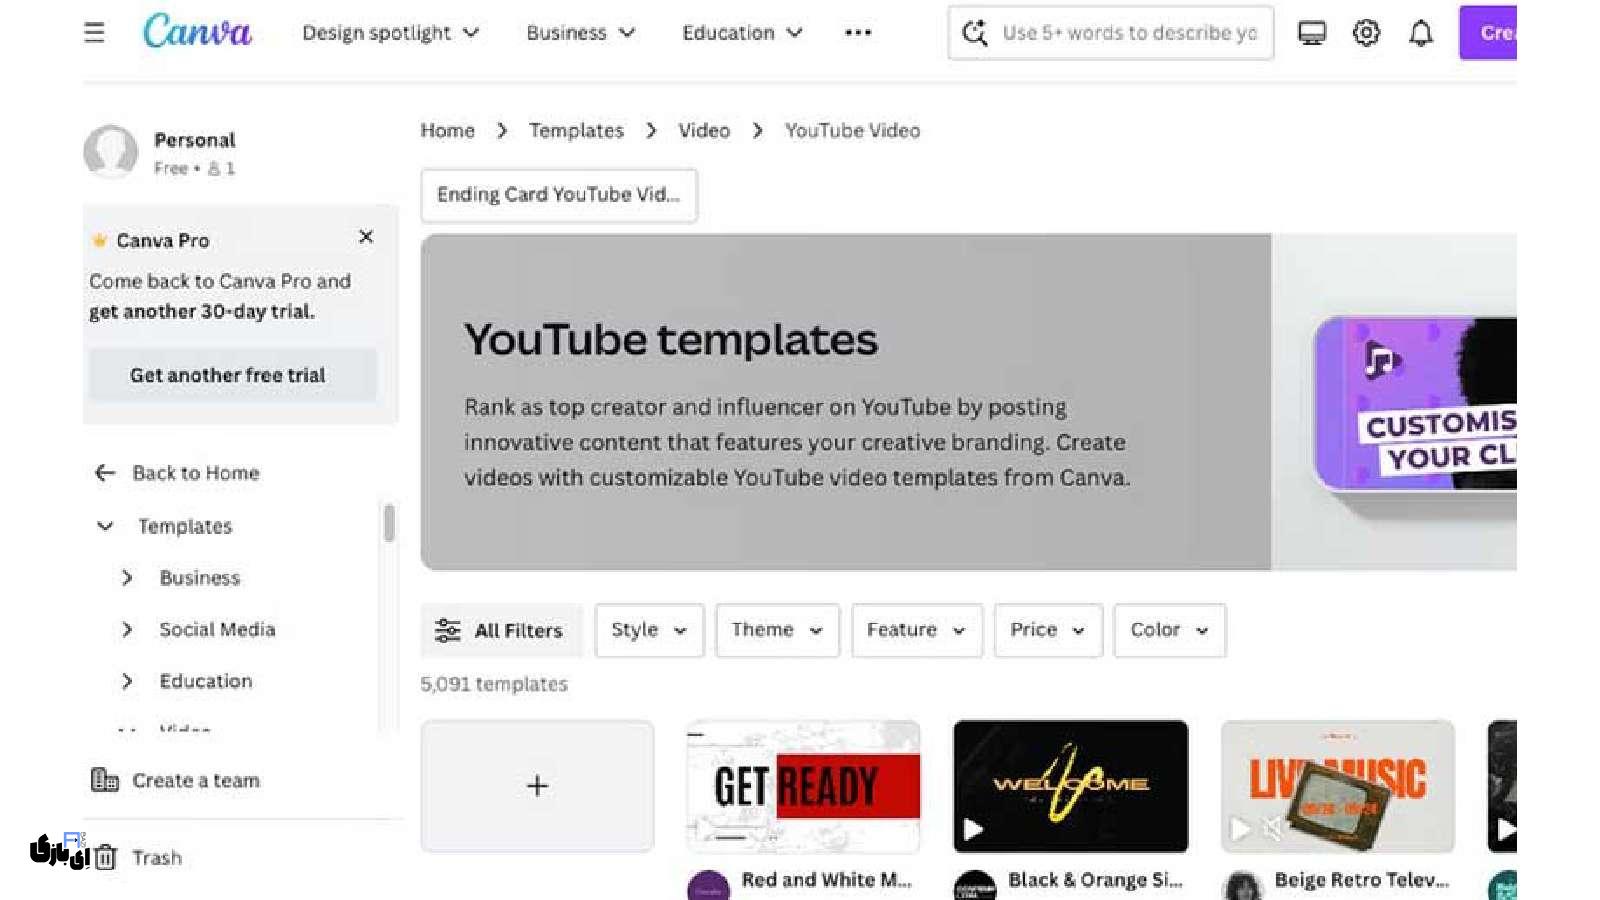The image size is (1600, 900).
Task: Click the 5,091 templates count text
Action: click(494, 684)
